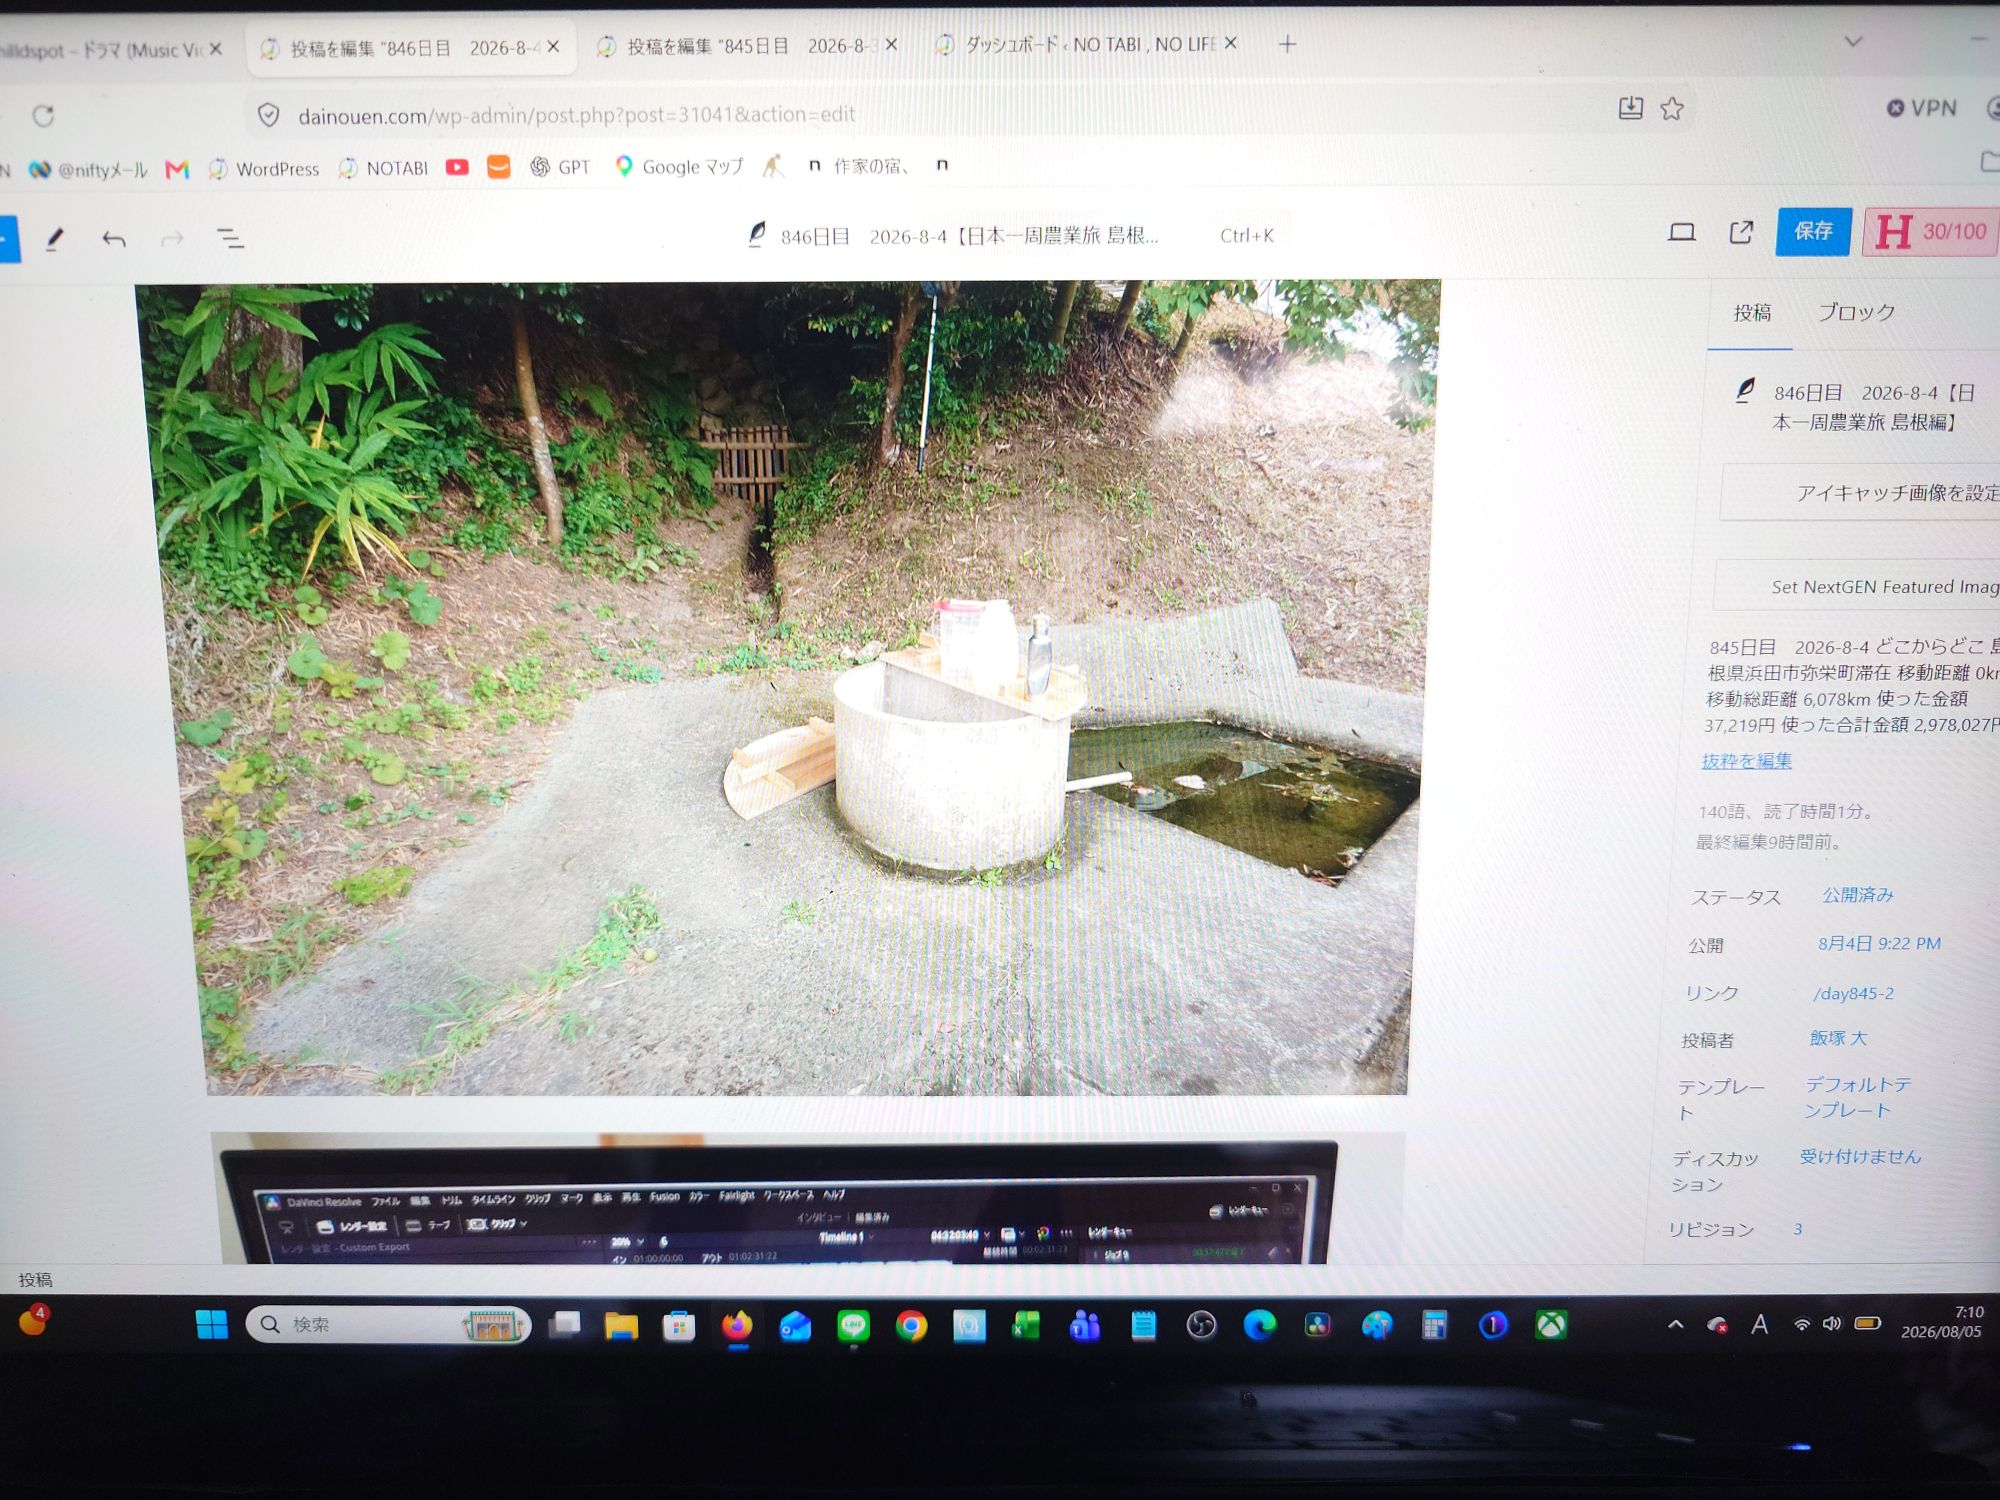
Task: Open the Google マップ bookmark
Action: 679,166
